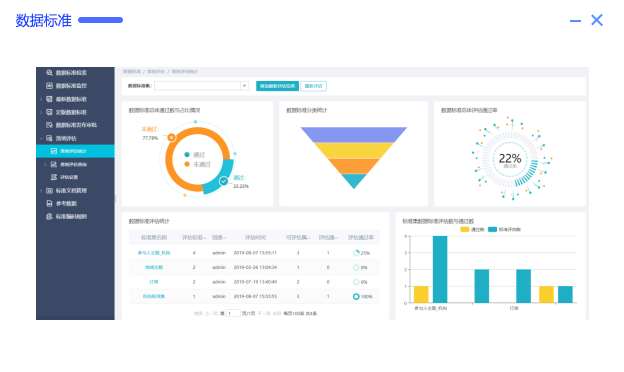This screenshot has height=372, width=624.
Task: Click the 参考数据 document icon in the sidebar
Action: pos(49,203)
